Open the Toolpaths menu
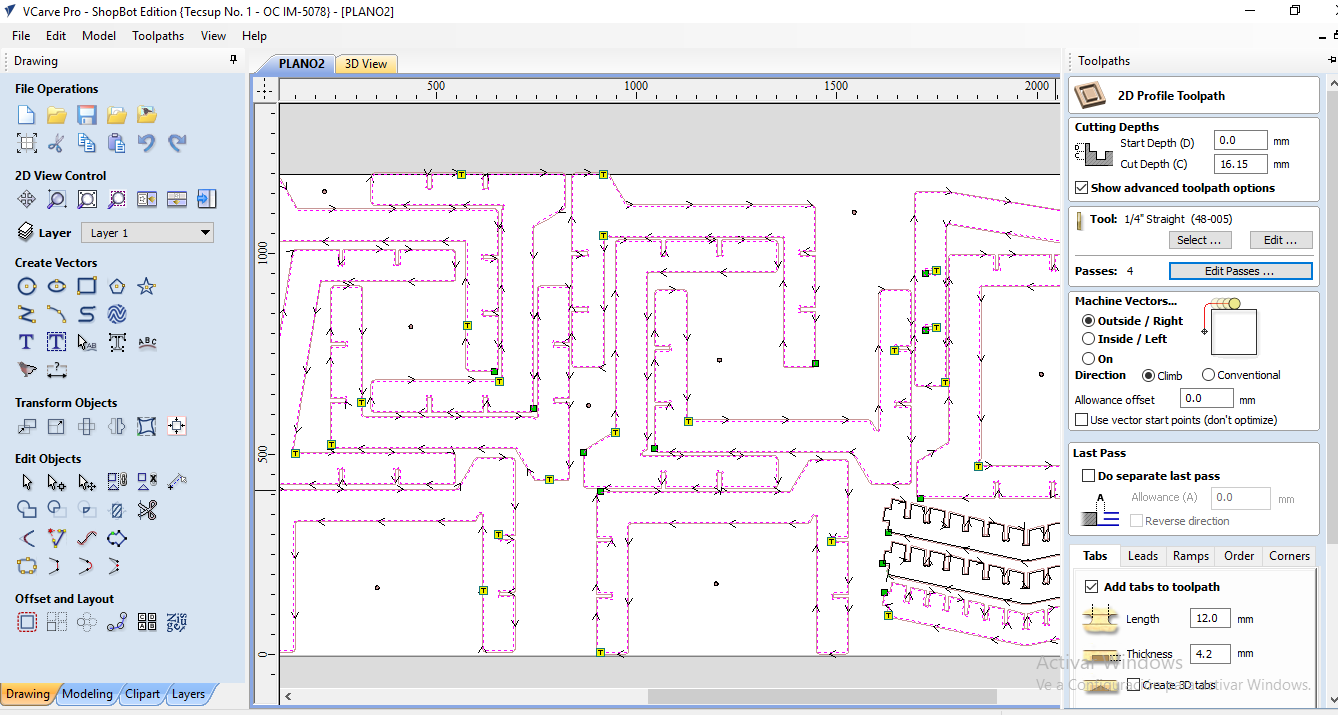Image resolution: width=1338 pixels, height=715 pixels. tap(158, 36)
